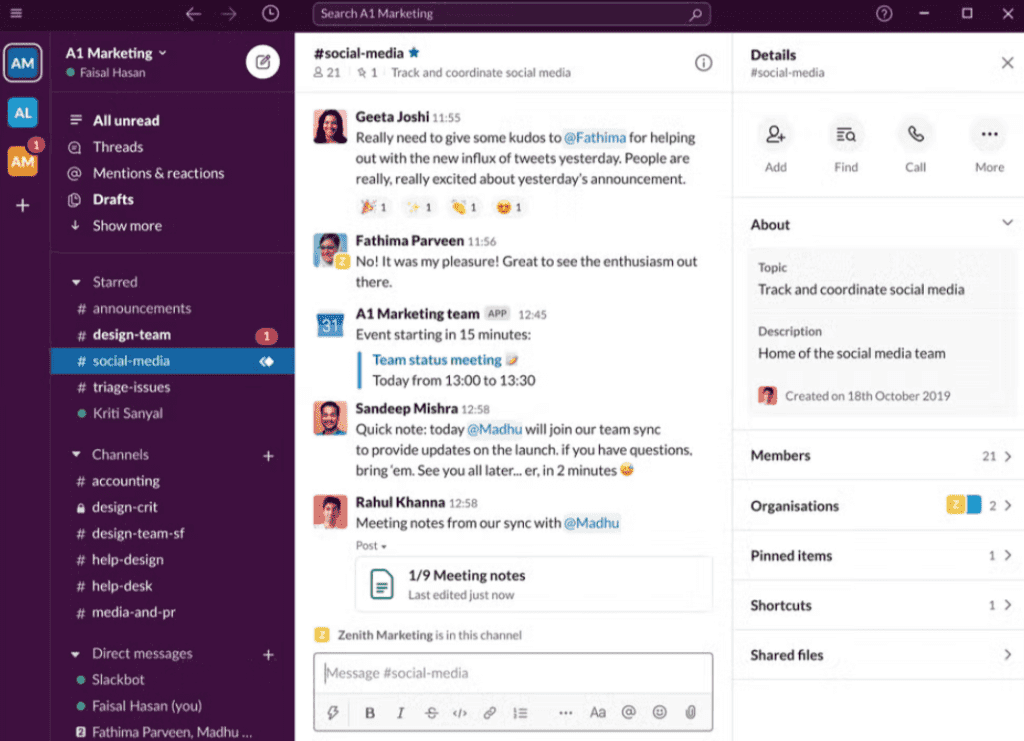Viewport: 1024px width, 741px height.
Task: Click the Message #social-media input field
Action: coord(513,673)
